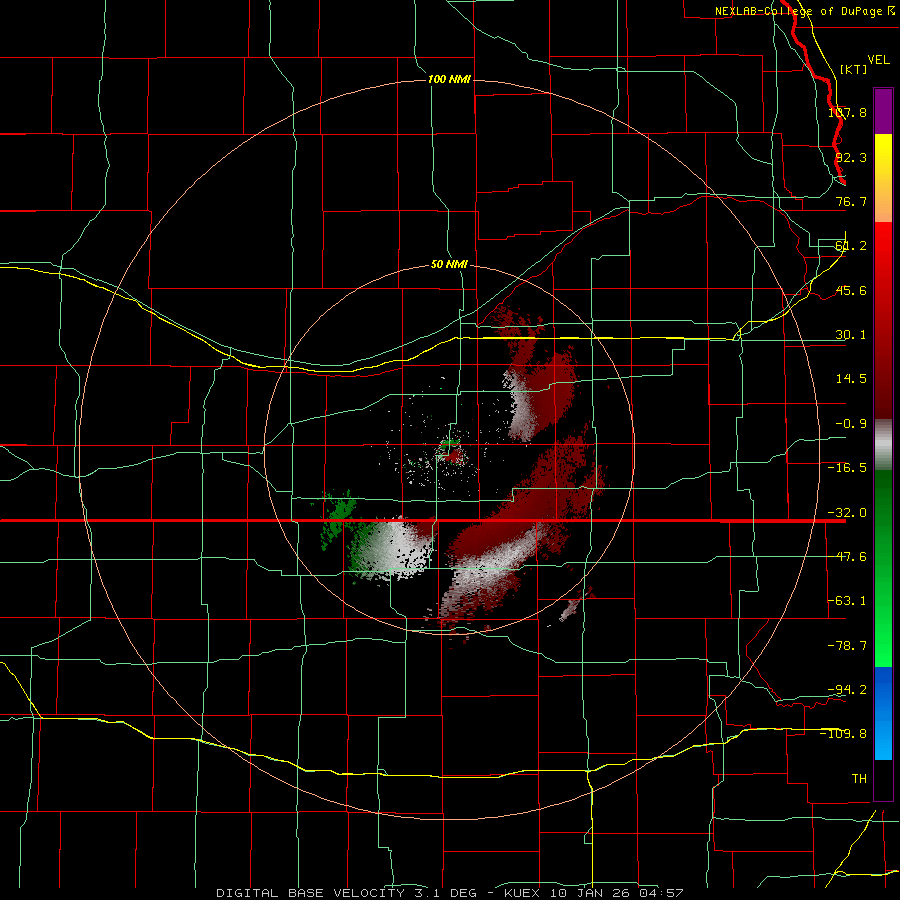900x900 pixels.
Task: Select the NEXLAB-College of DuPage credit text
Action: [804, 11]
